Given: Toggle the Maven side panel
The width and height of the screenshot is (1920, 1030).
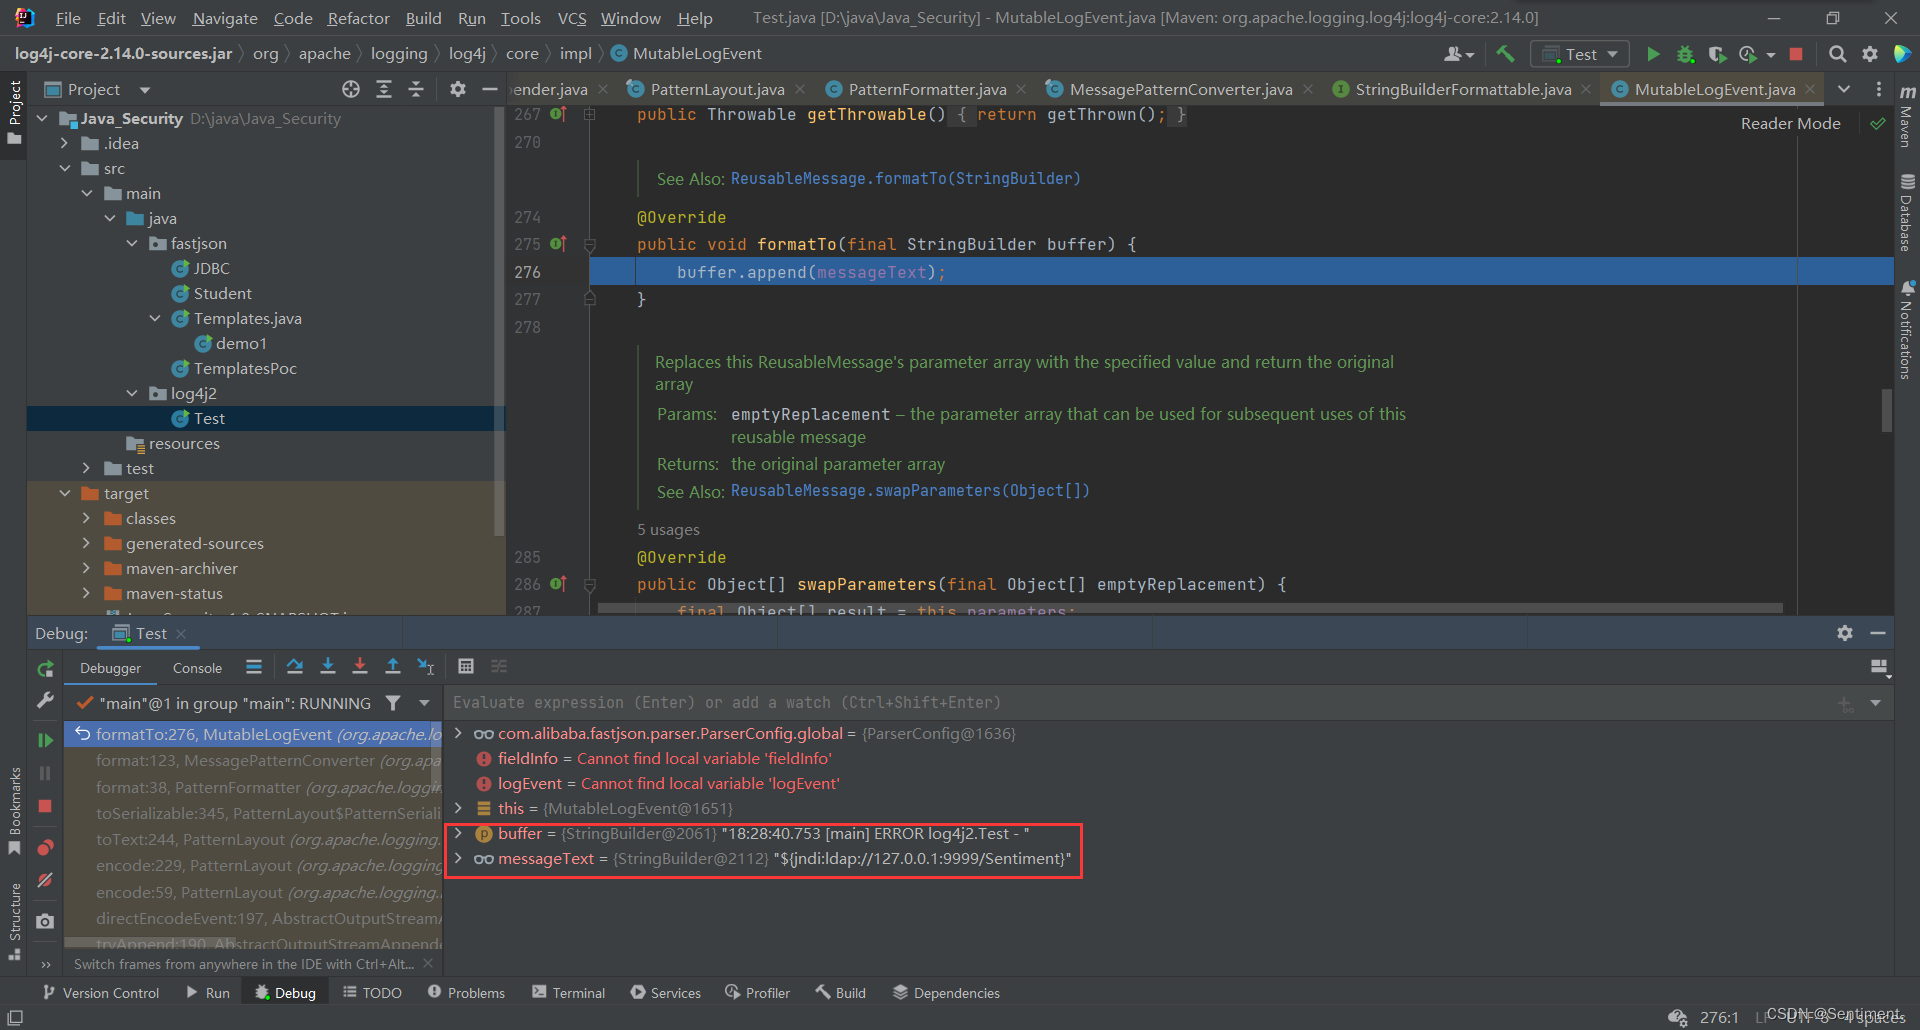Looking at the screenshot, I should point(1906,117).
